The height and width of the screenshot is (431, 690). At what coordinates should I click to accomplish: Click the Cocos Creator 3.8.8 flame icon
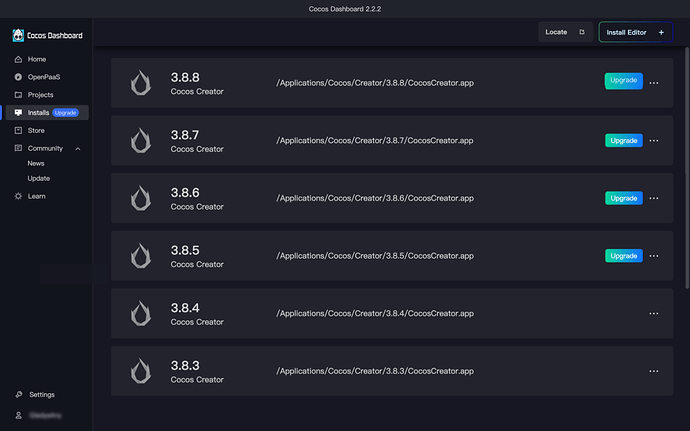141,83
